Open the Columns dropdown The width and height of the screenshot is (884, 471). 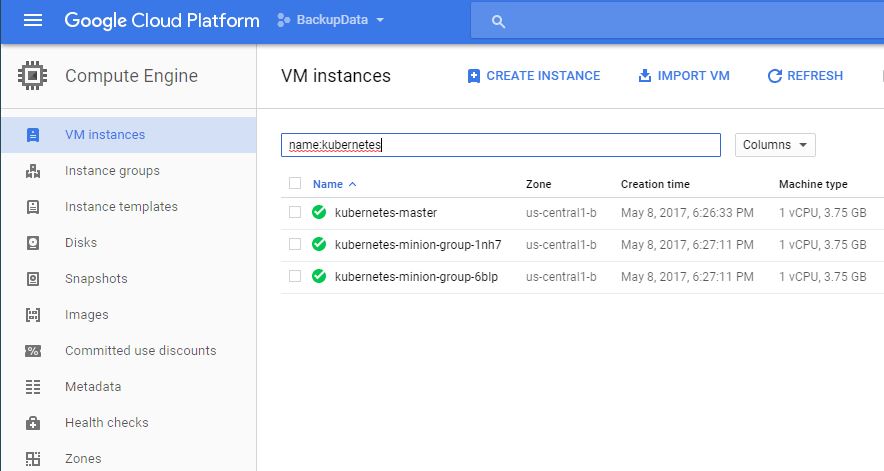[x=775, y=145]
